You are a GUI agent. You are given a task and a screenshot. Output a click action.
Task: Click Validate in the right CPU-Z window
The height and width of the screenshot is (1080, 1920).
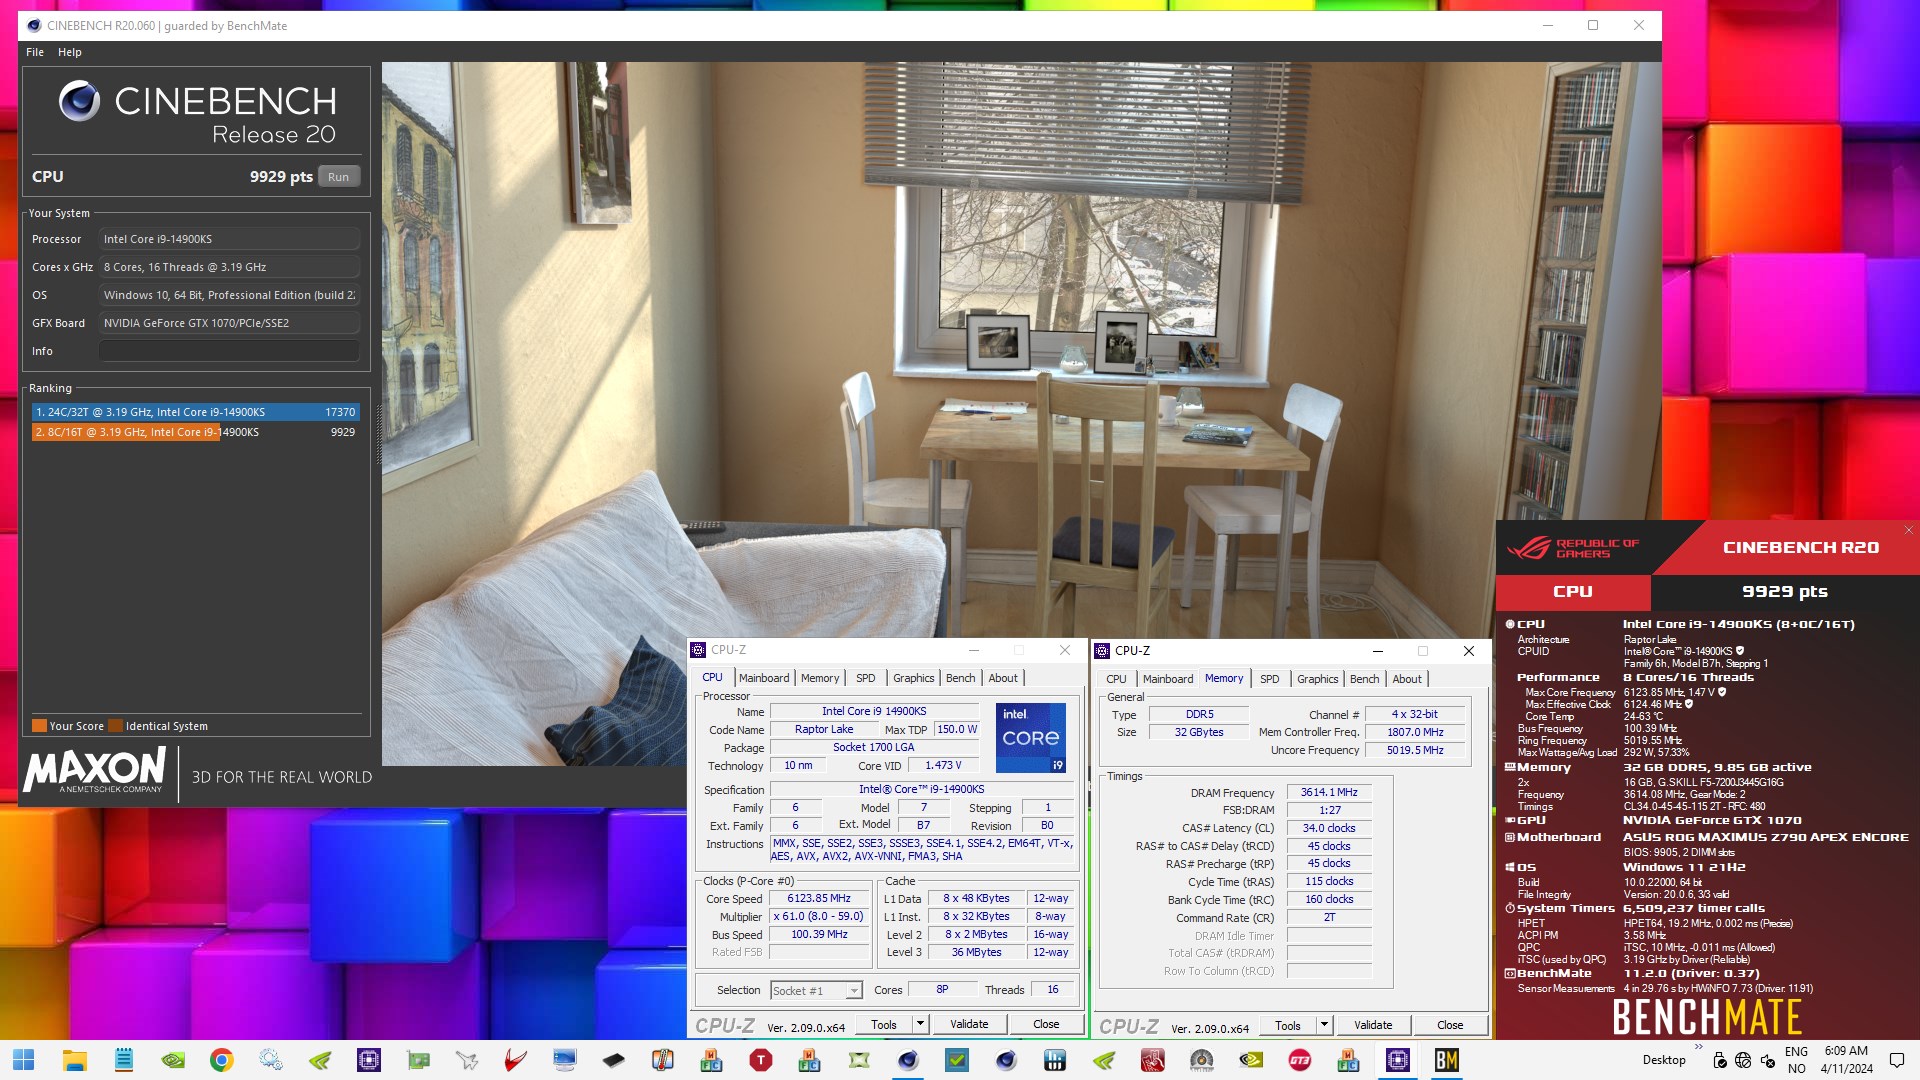[x=1373, y=1025]
